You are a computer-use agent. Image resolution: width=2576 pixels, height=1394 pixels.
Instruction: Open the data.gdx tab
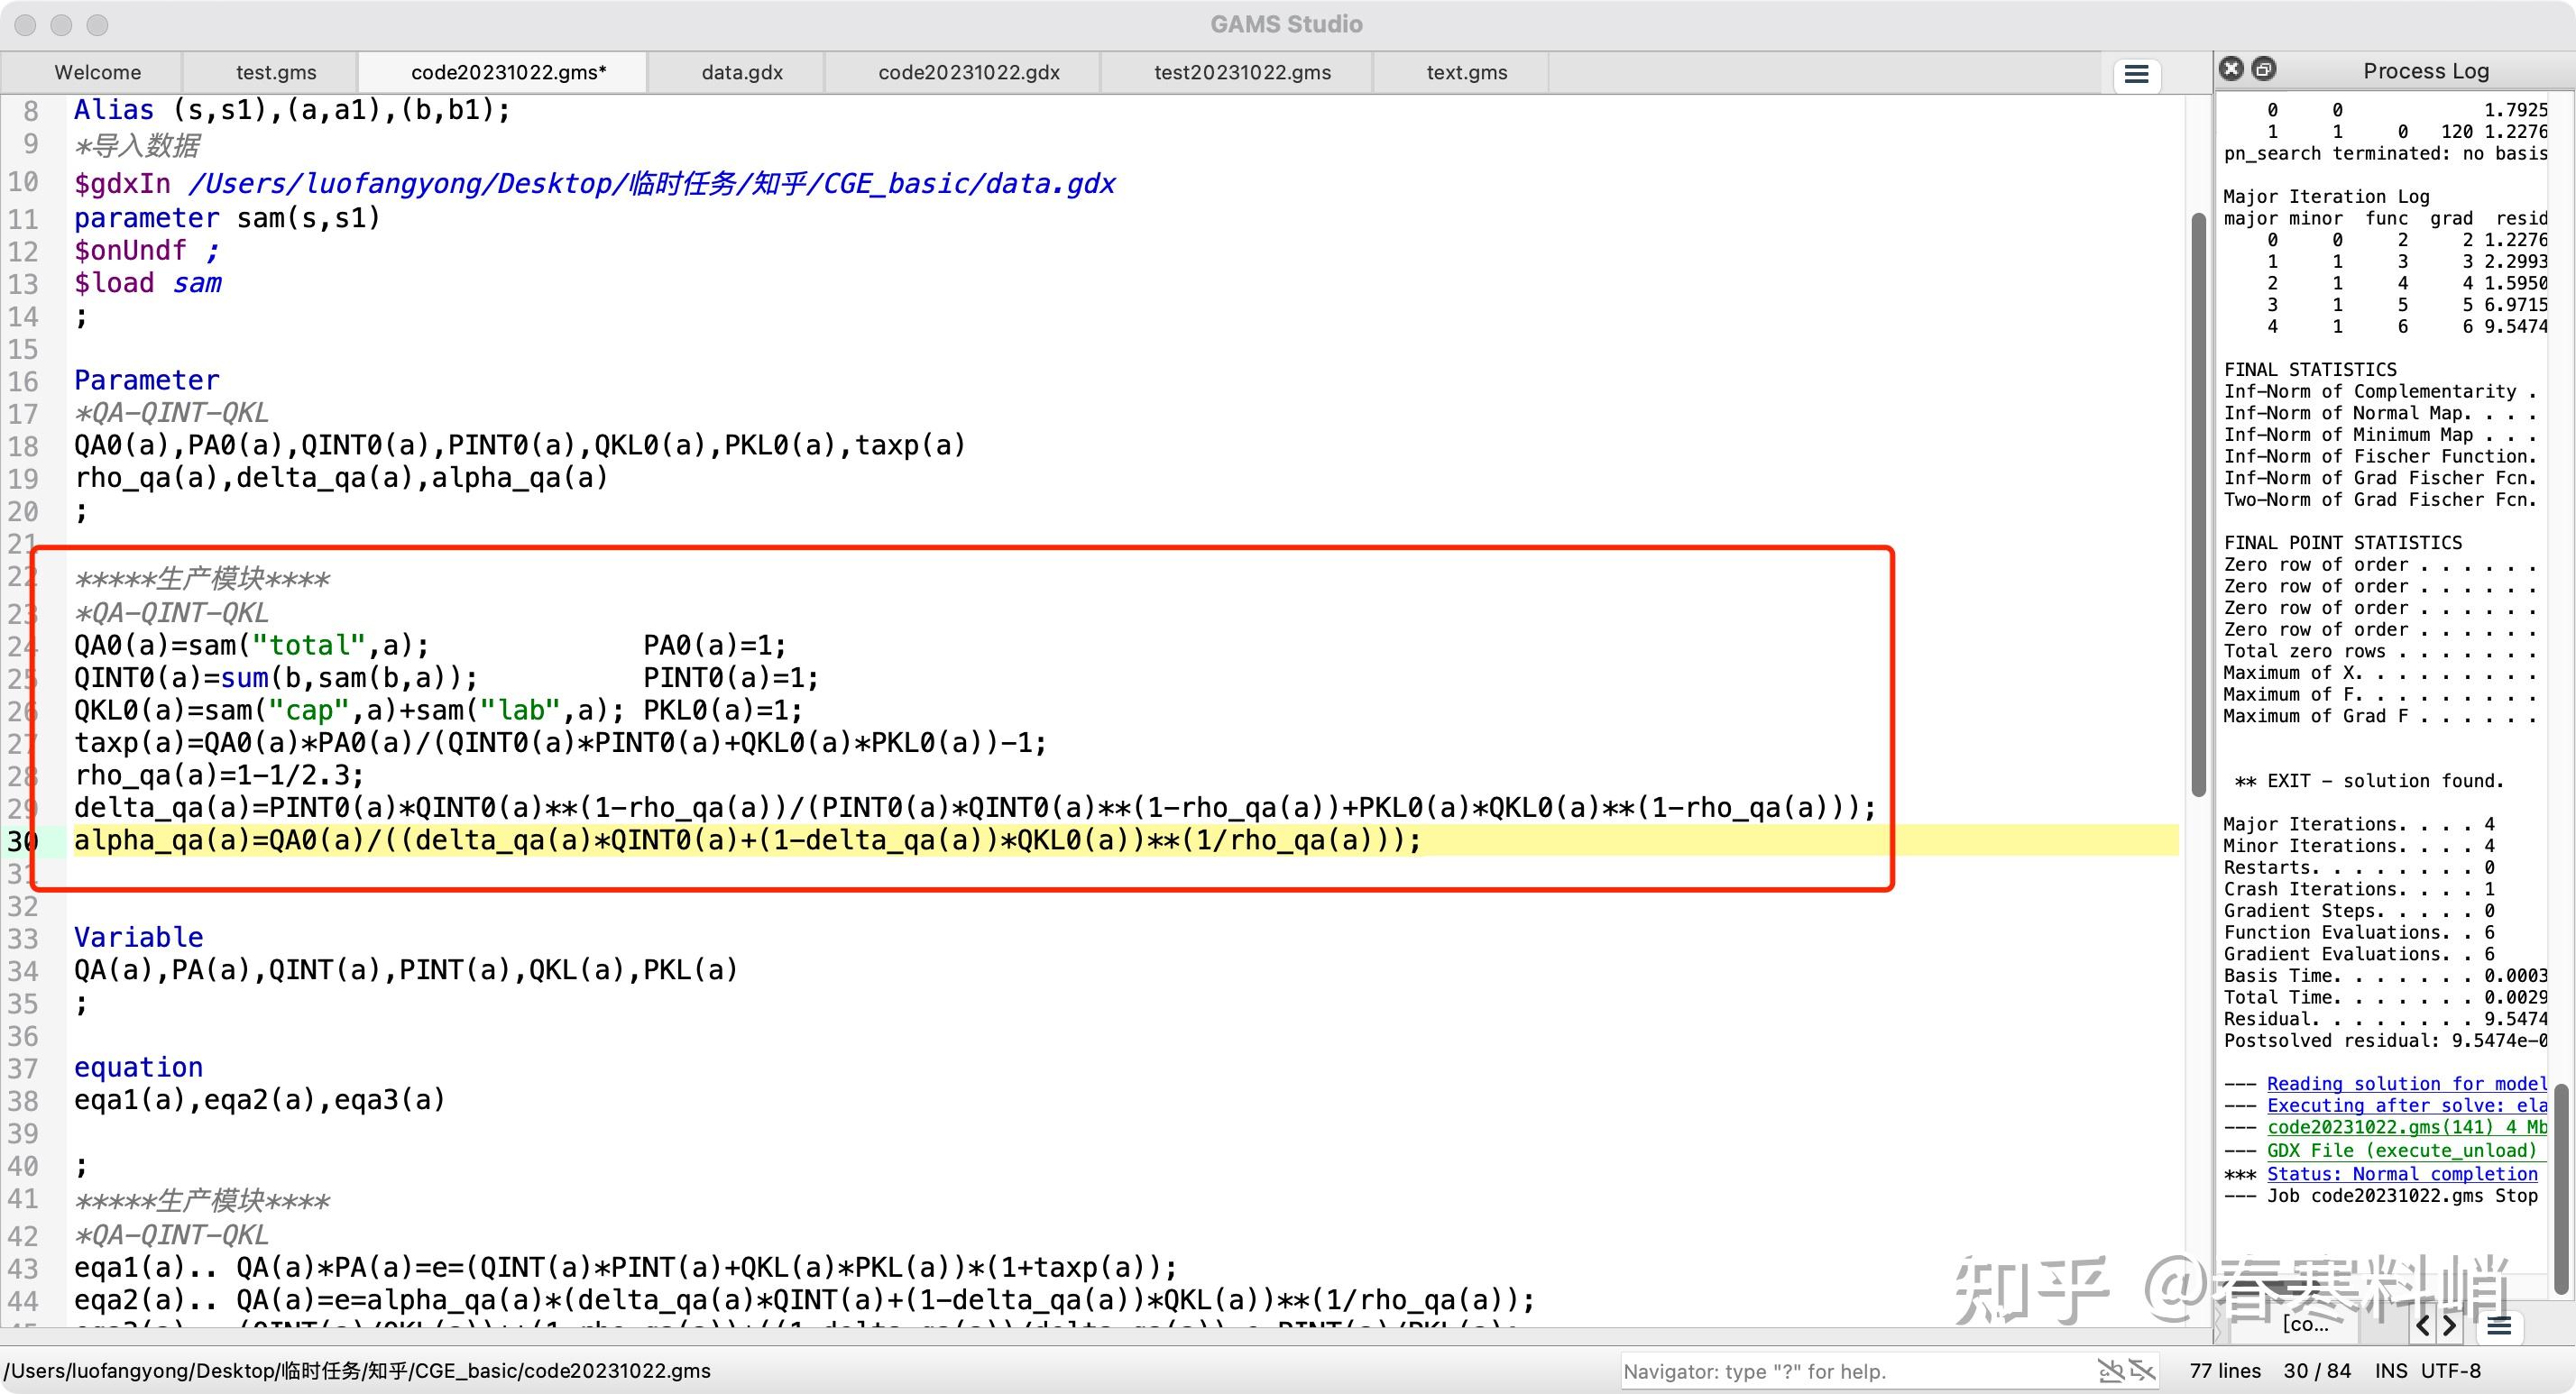742,73
